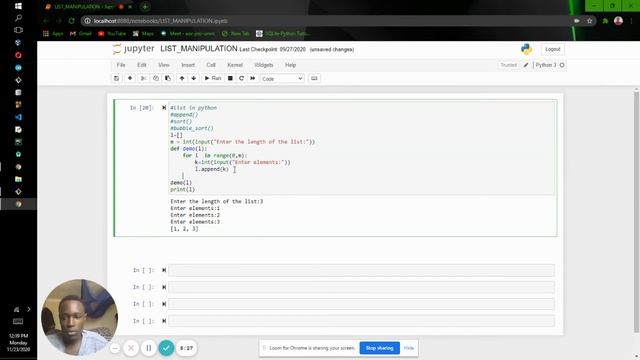
Task: Open the Cell menu
Action: (x=211, y=65)
